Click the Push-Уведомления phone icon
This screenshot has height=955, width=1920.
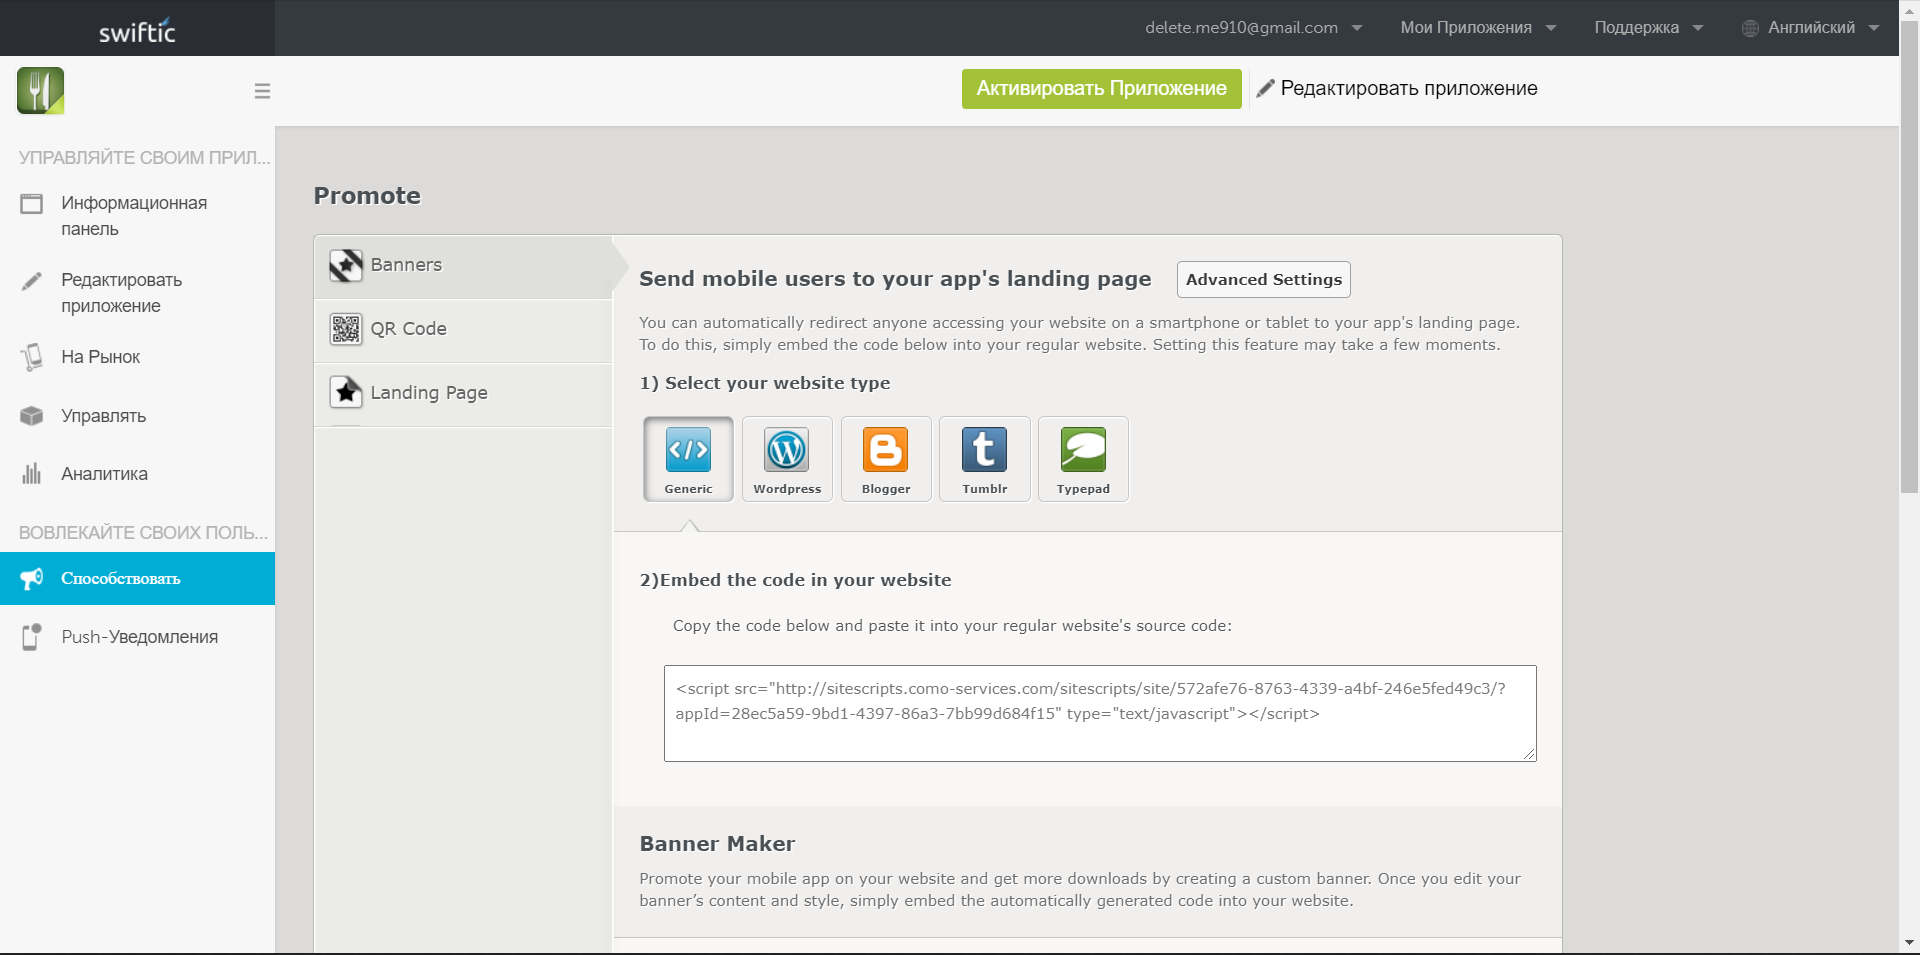tap(32, 637)
